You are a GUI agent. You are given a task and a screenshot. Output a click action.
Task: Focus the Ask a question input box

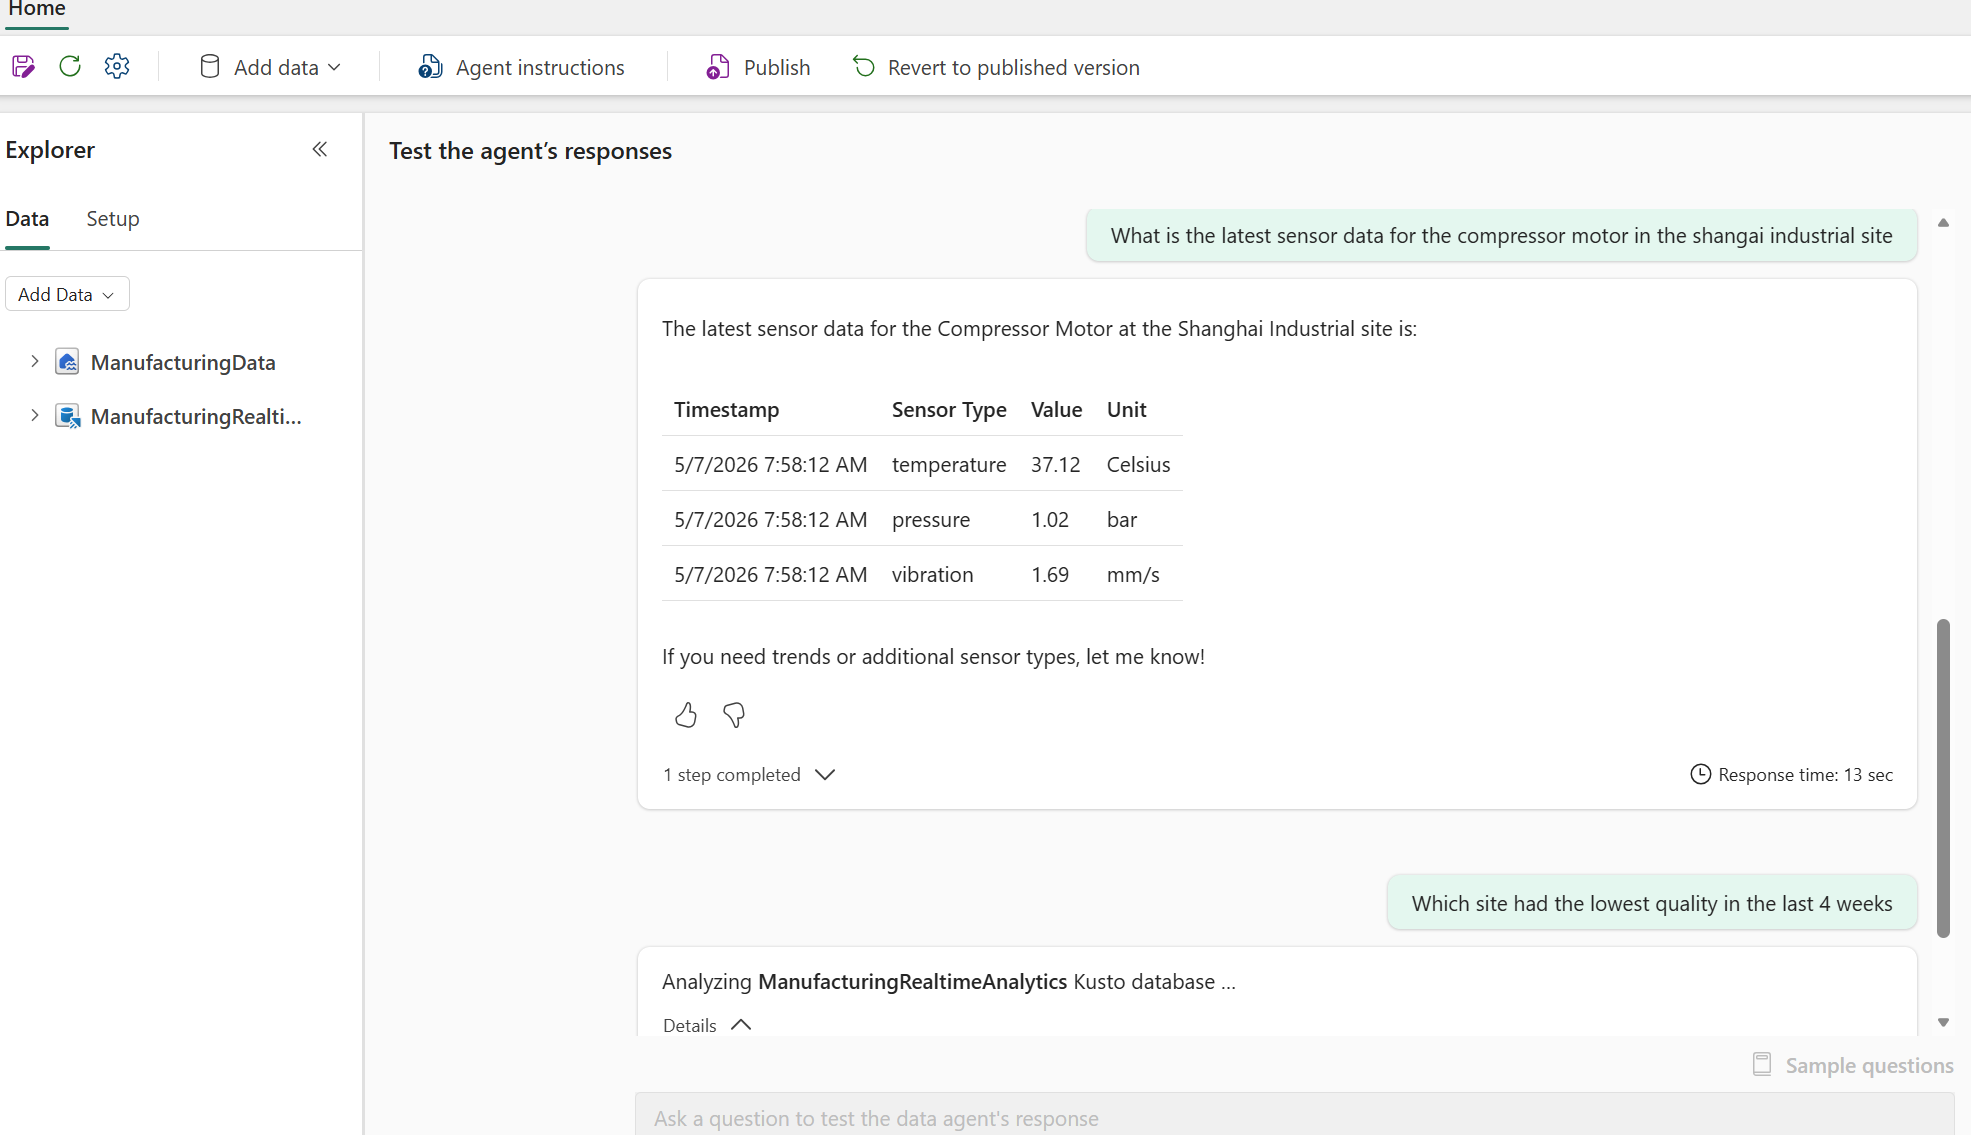click(1294, 1116)
